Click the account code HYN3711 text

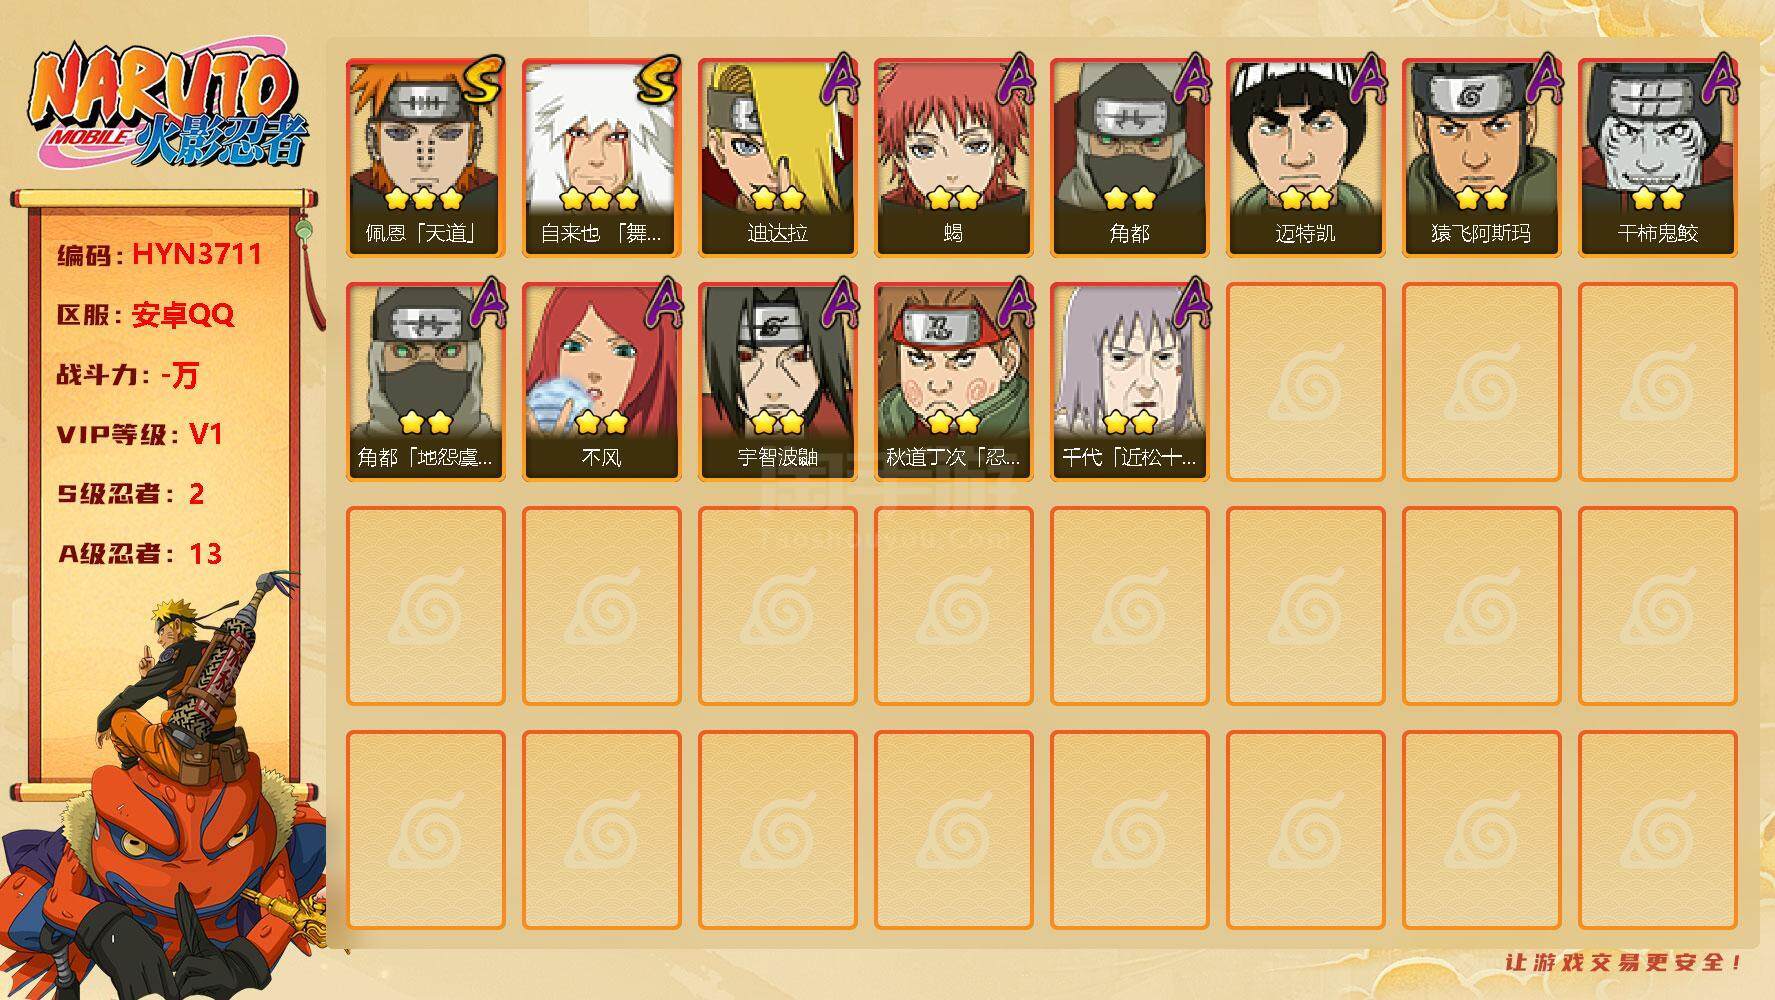coord(197,254)
